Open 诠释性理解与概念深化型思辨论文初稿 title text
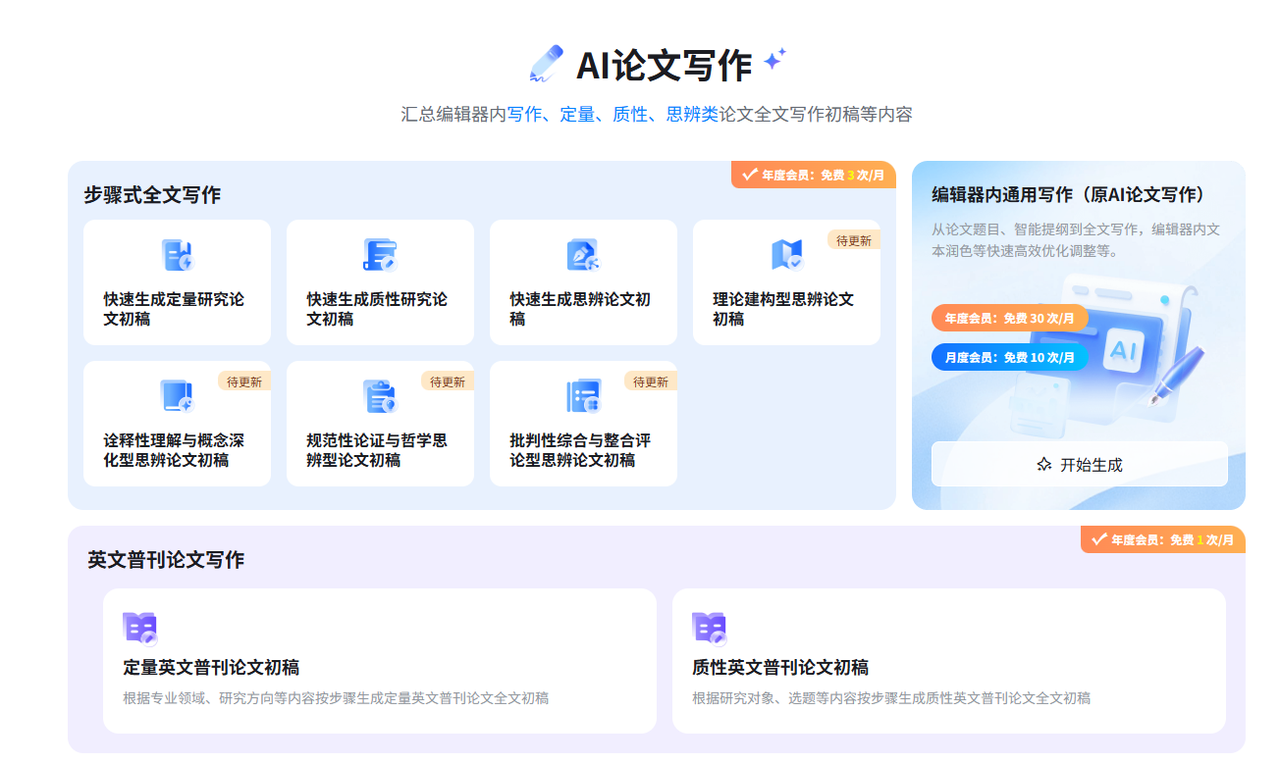Image resolution: width=1280 pixels, height=763 pixels. click(174, 450)
